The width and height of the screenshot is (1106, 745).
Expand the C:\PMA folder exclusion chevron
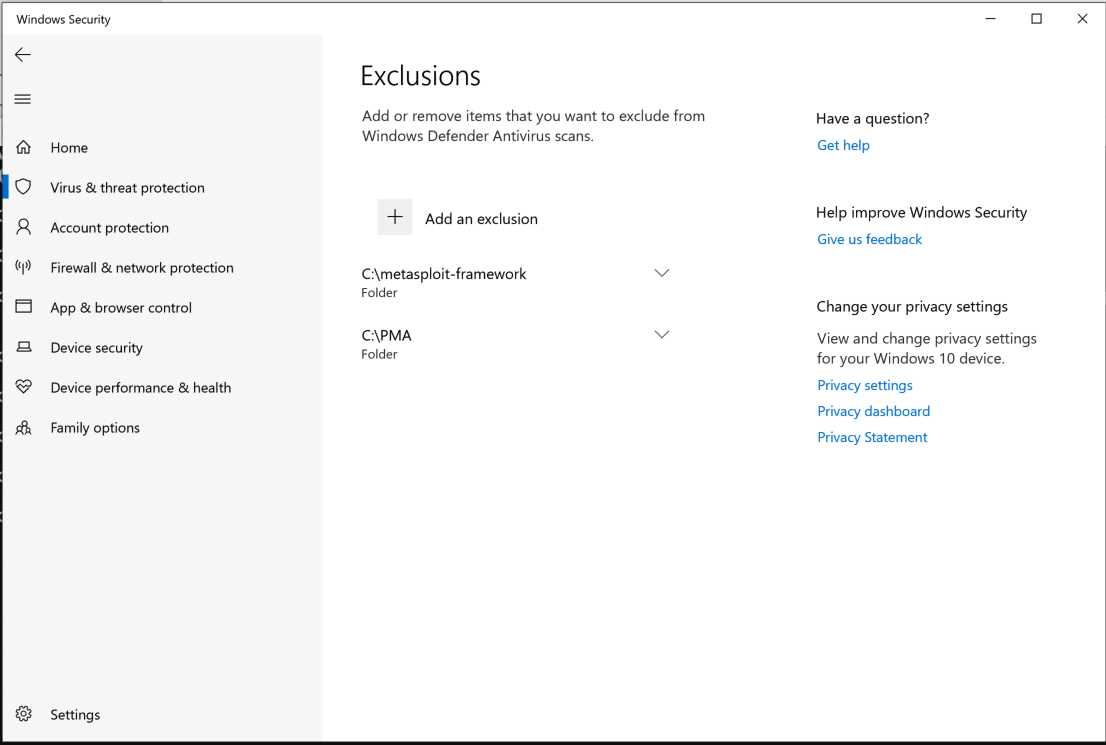[x=661, y=335]
